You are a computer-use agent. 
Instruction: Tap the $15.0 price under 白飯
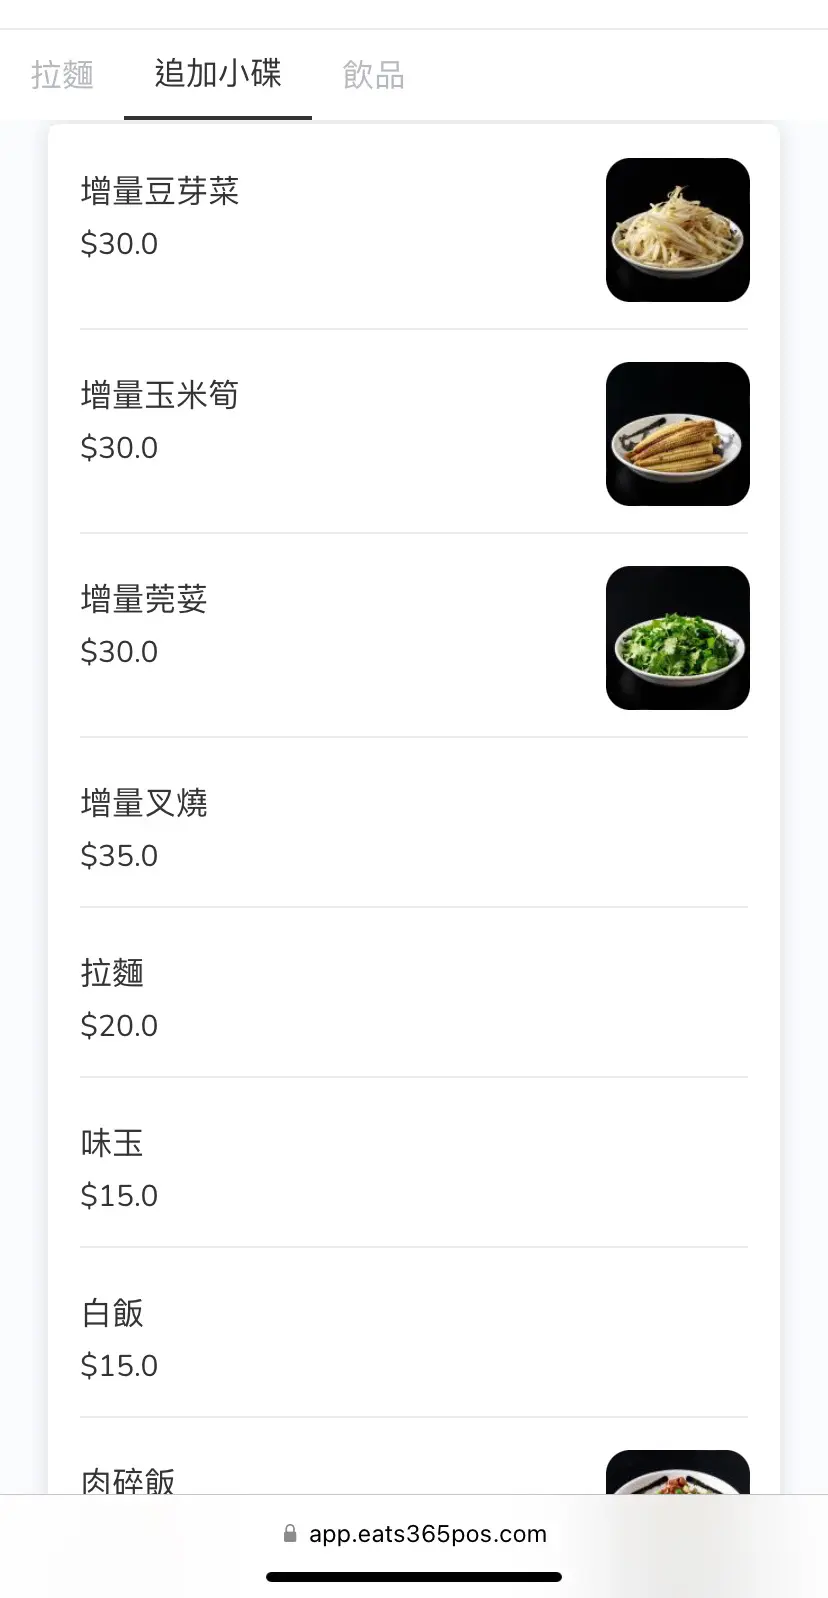pyautogui.click(x=119, y=1366)
